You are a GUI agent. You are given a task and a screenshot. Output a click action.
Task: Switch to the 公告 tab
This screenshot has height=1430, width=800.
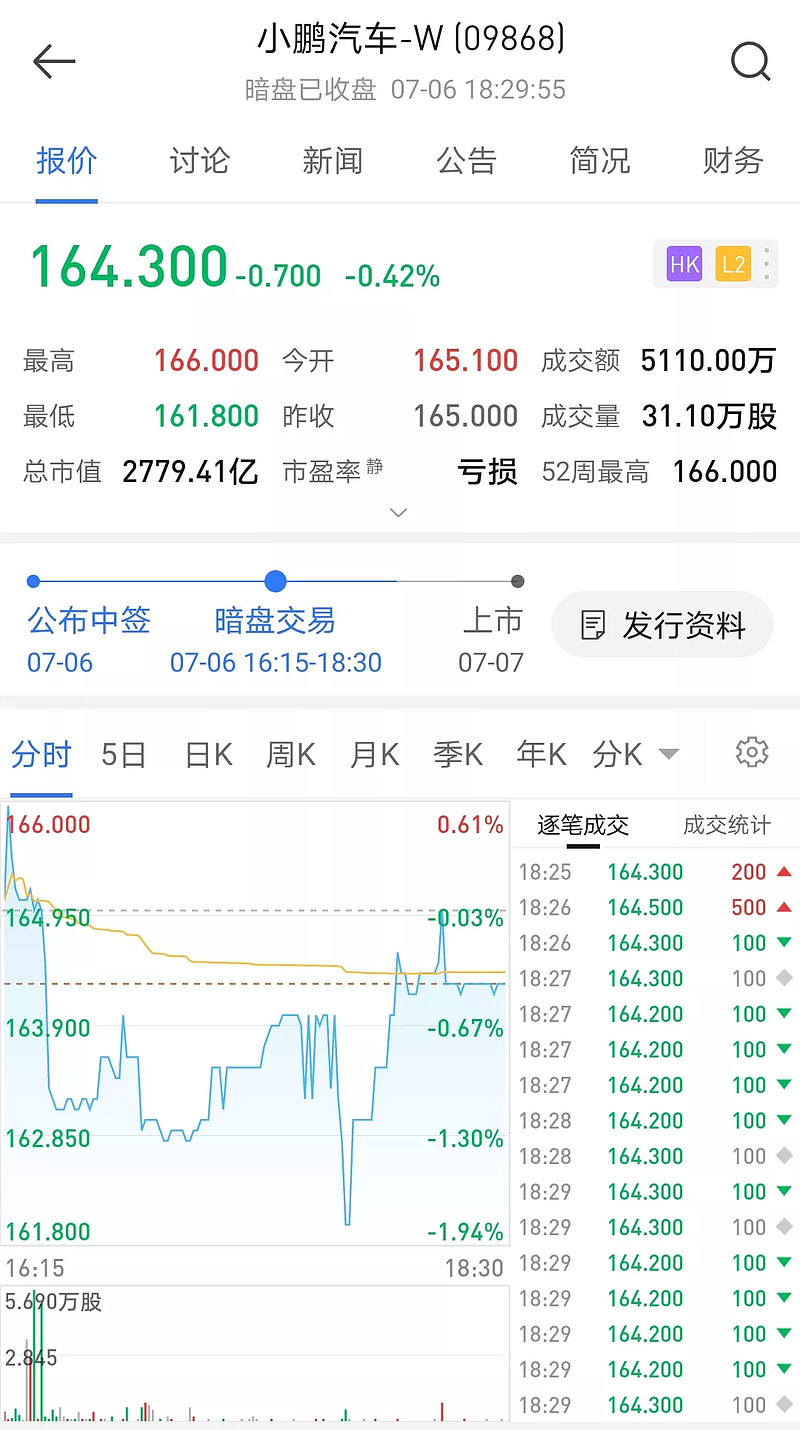467,160
